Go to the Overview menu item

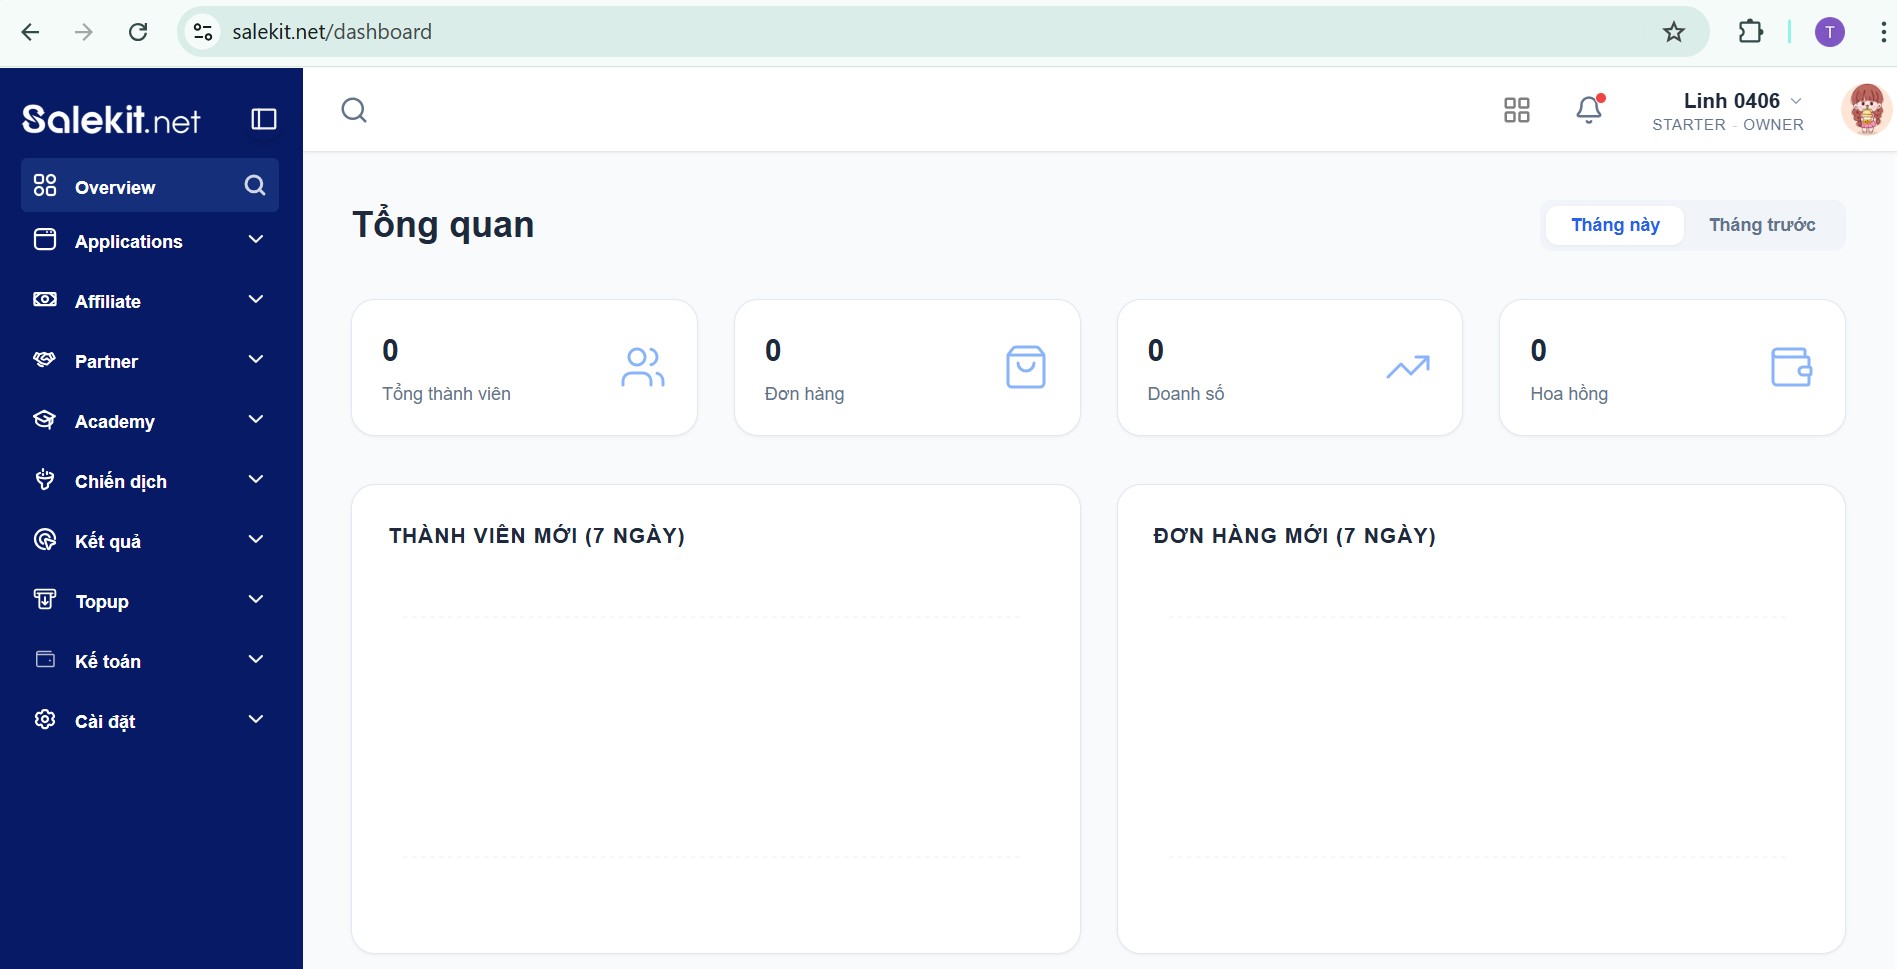(115, 187)
